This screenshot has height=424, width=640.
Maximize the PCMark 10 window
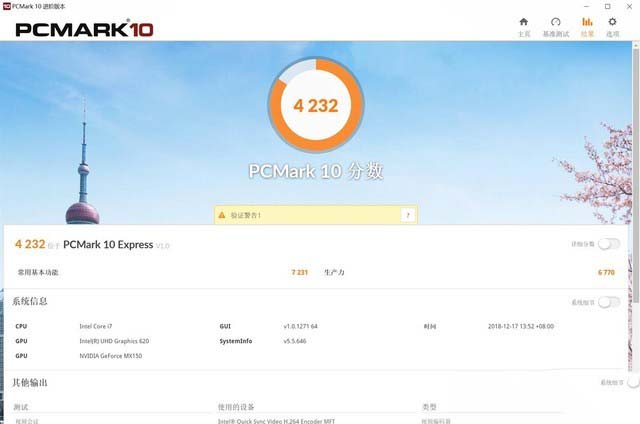607,6
